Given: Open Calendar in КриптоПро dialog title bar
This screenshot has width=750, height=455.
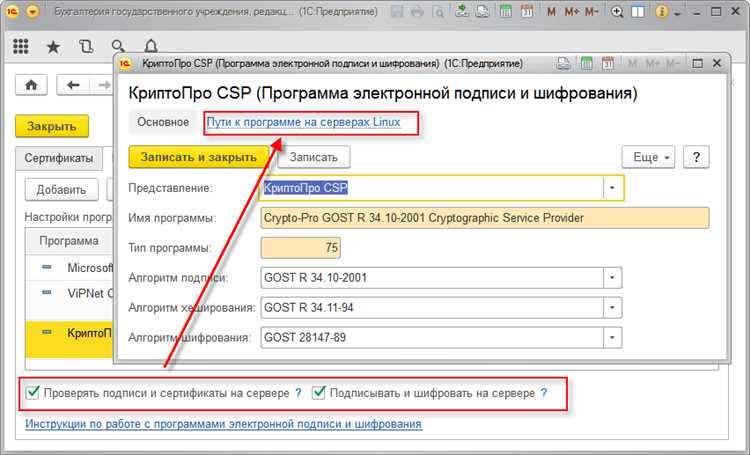Looking at the screenshot, I should click(x=608, y=63).
